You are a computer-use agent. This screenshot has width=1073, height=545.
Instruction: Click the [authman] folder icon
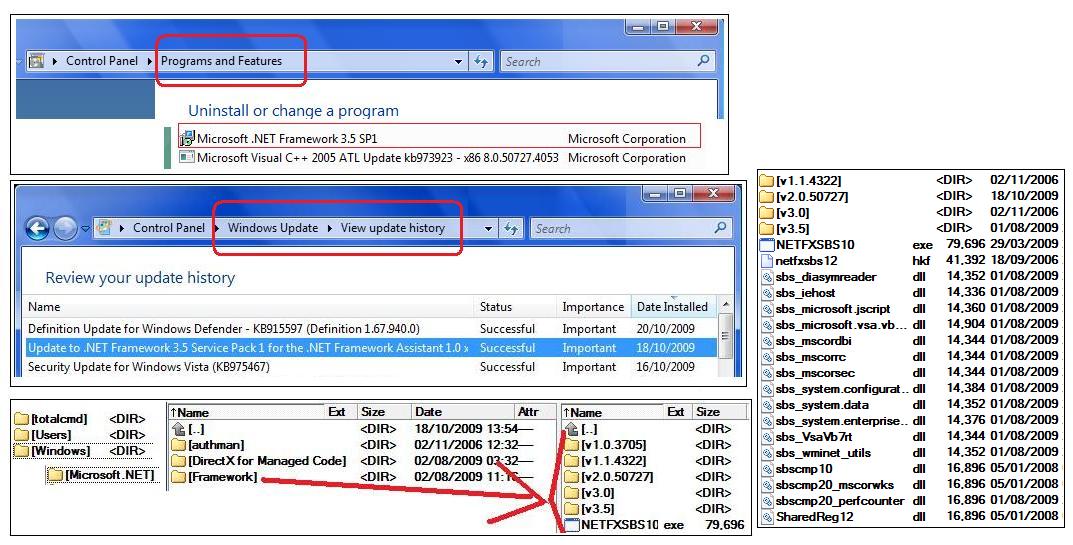[x=179, y=445]
